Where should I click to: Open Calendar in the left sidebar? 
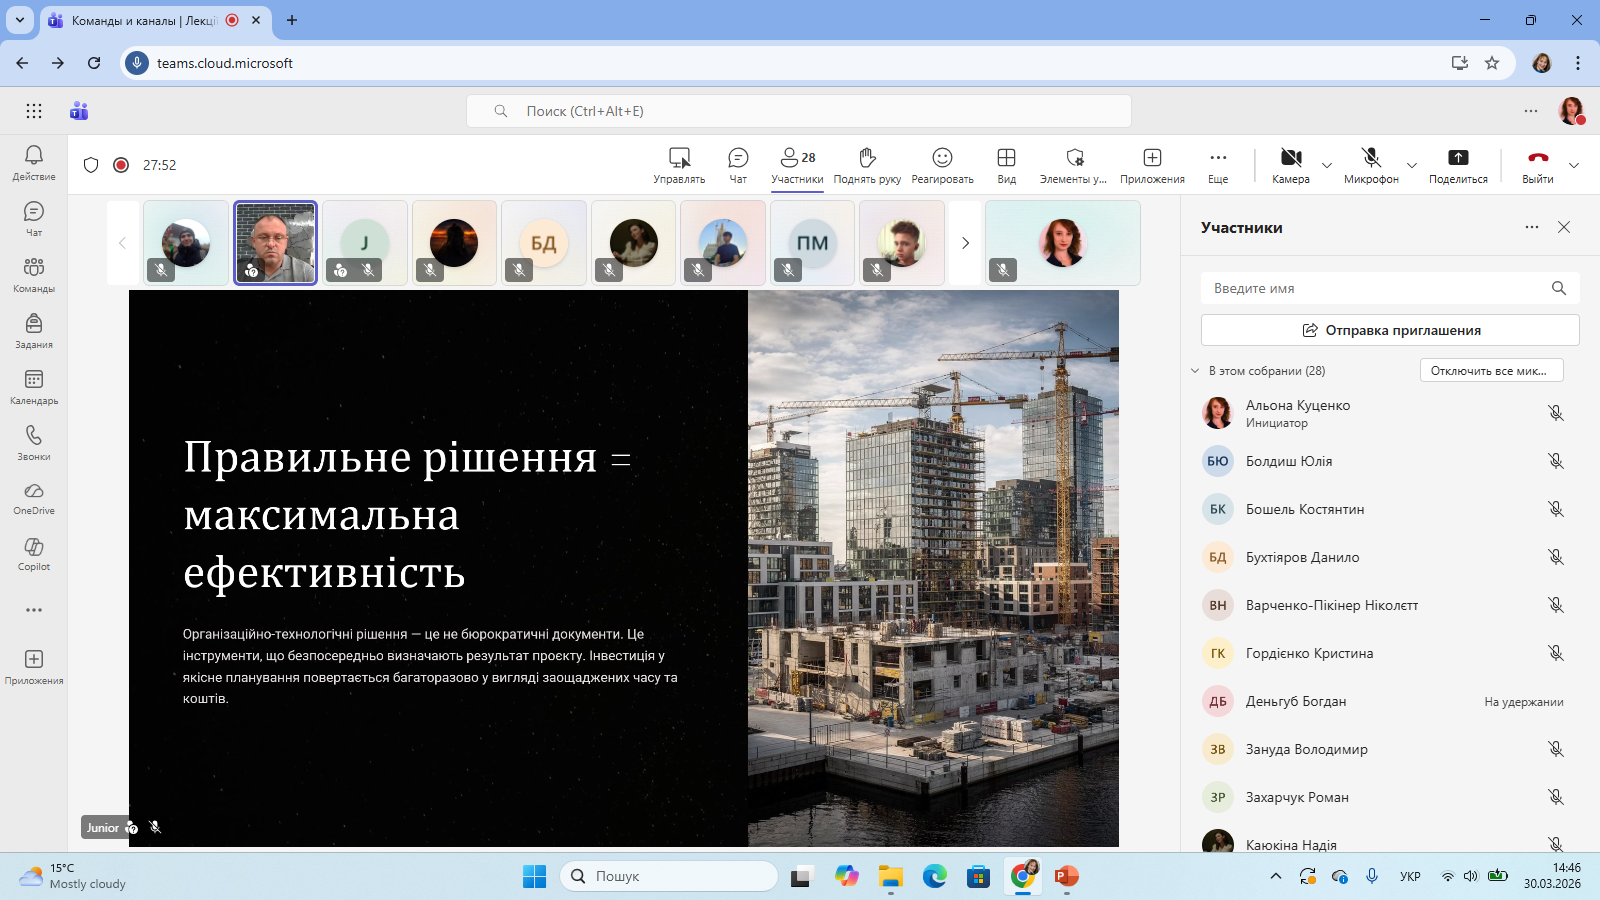[34, 386]
